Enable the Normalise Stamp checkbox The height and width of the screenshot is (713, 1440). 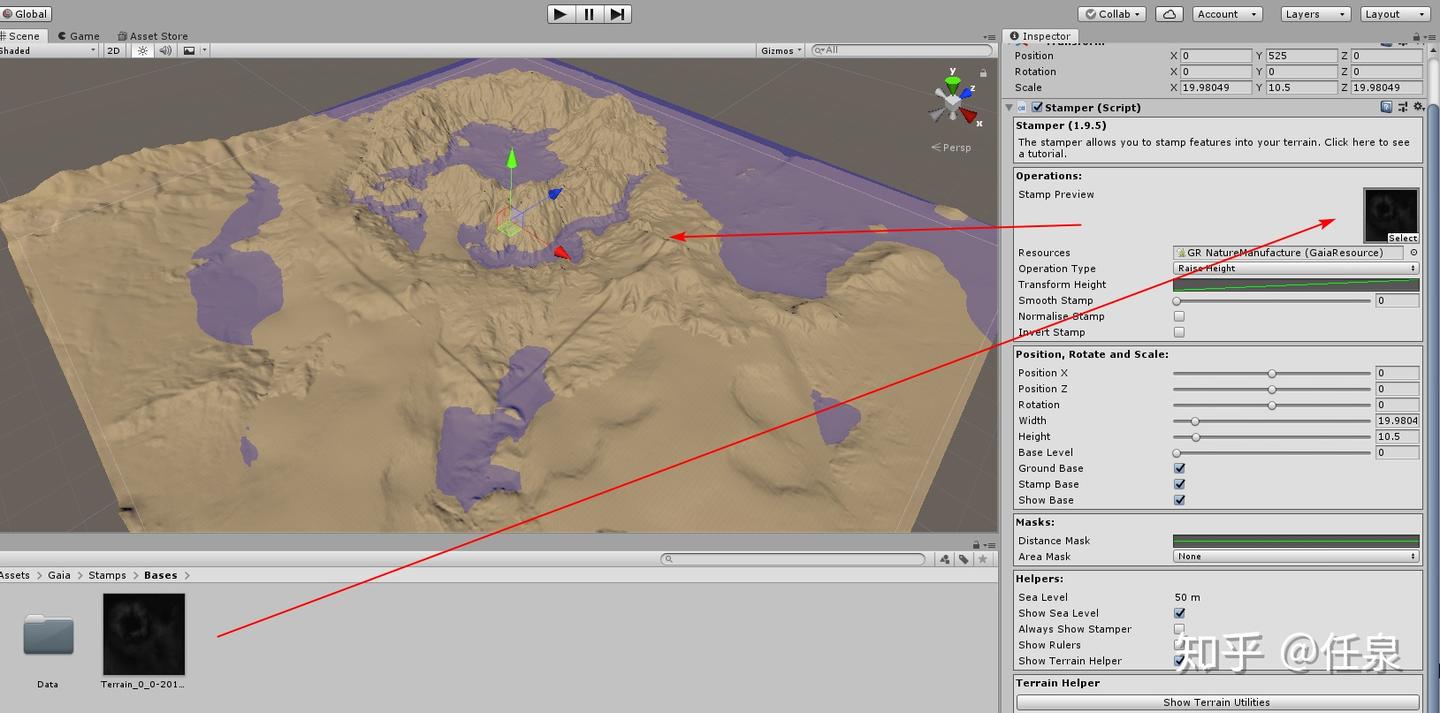click(x=1179, y=316)
